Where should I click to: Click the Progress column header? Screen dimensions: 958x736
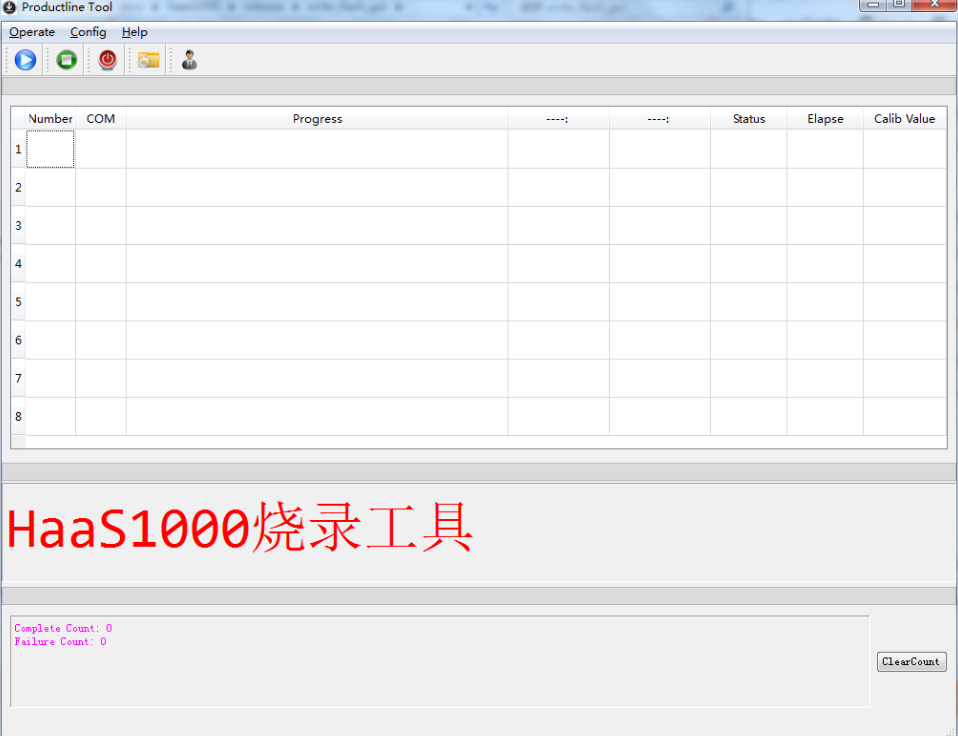[x=317, y=118]
